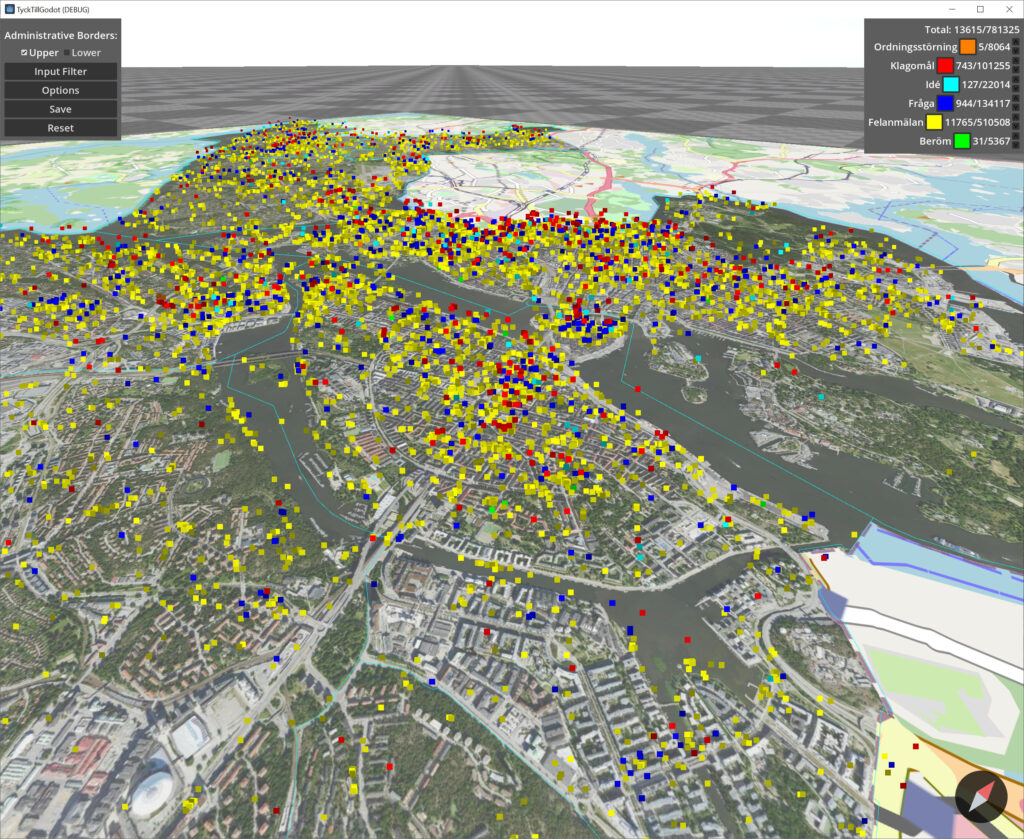
Task: Reset the visualization with the Reset button
Action: (59, 128)
